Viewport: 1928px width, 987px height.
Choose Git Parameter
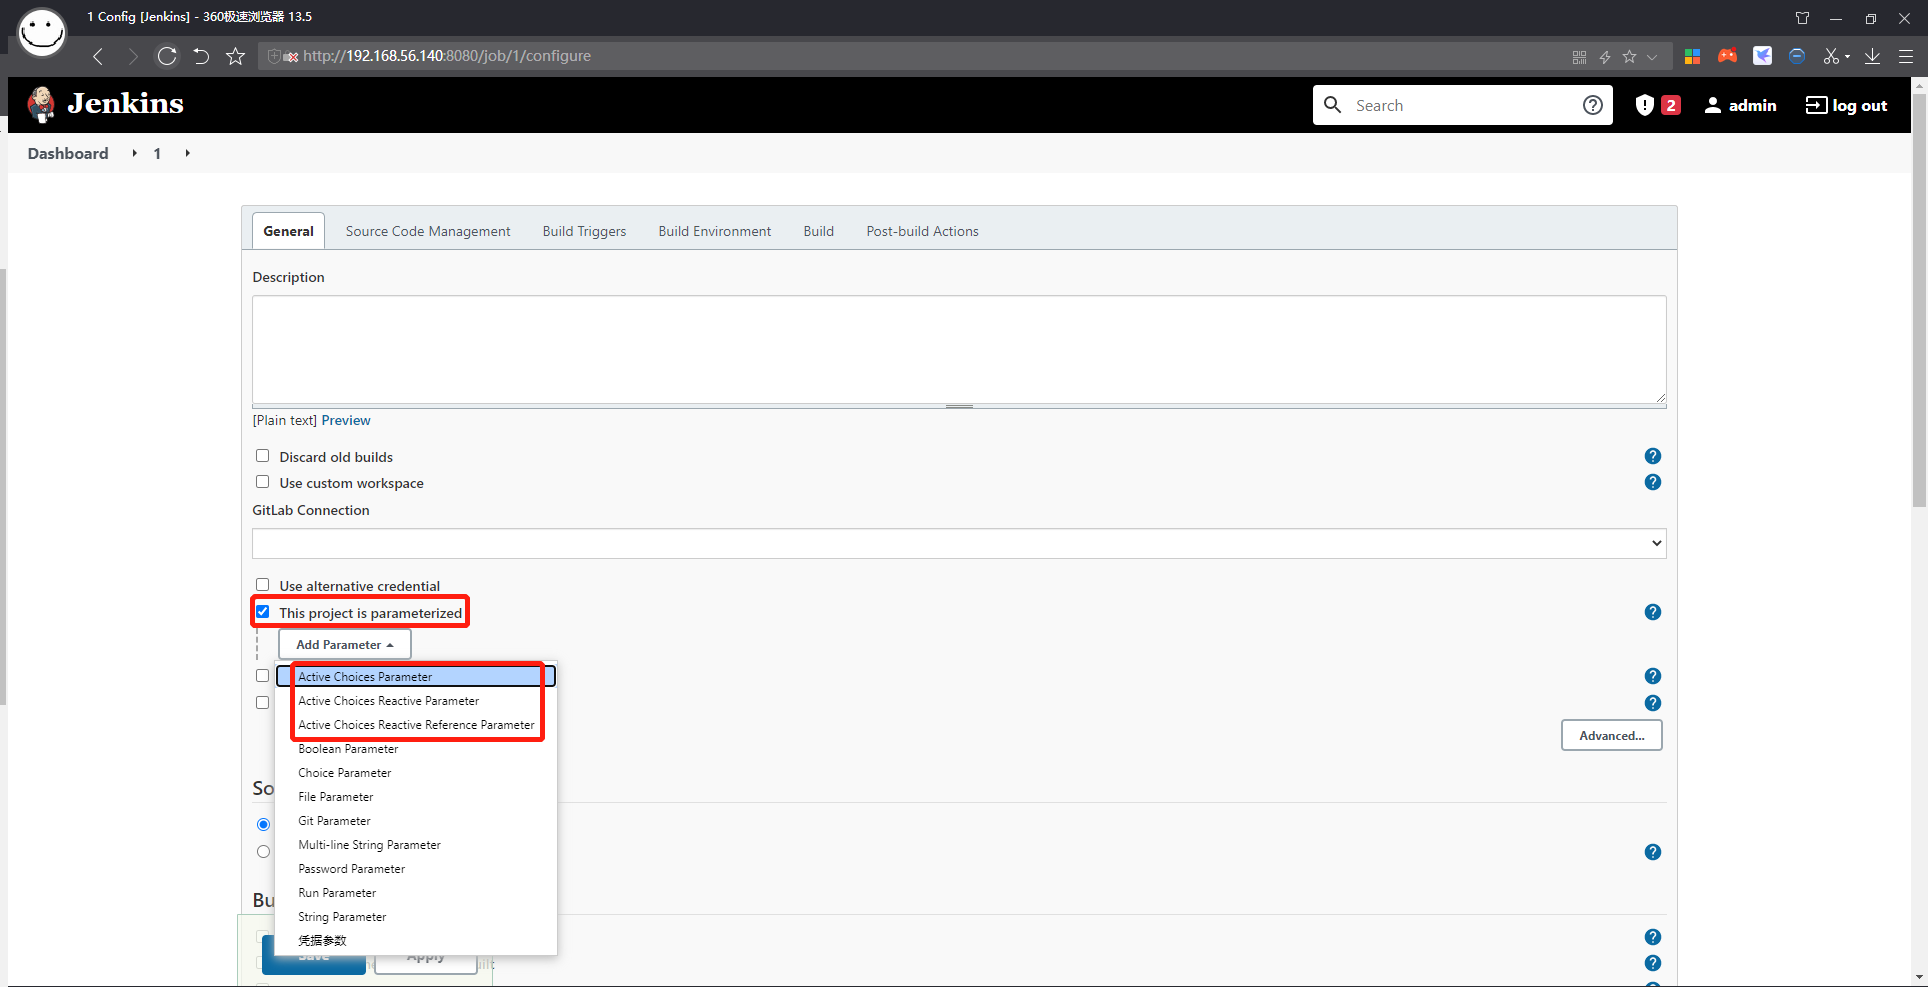click(x=416, y=821)
